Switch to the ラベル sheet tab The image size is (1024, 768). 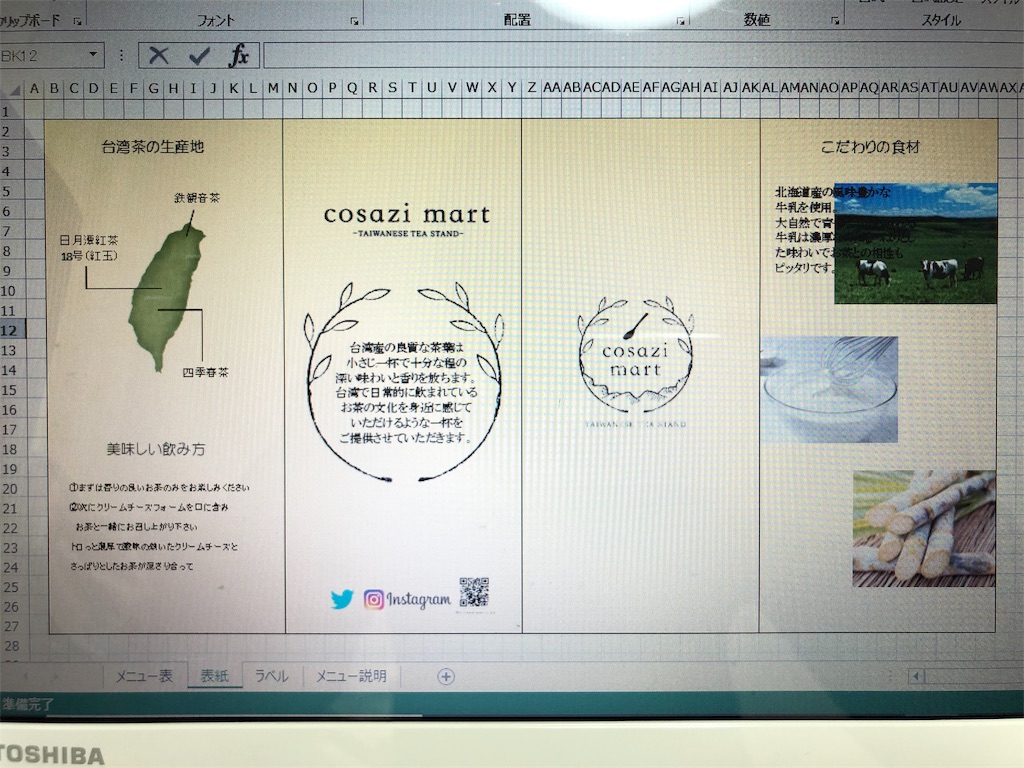pyautogui.click(x=272, y=676)
